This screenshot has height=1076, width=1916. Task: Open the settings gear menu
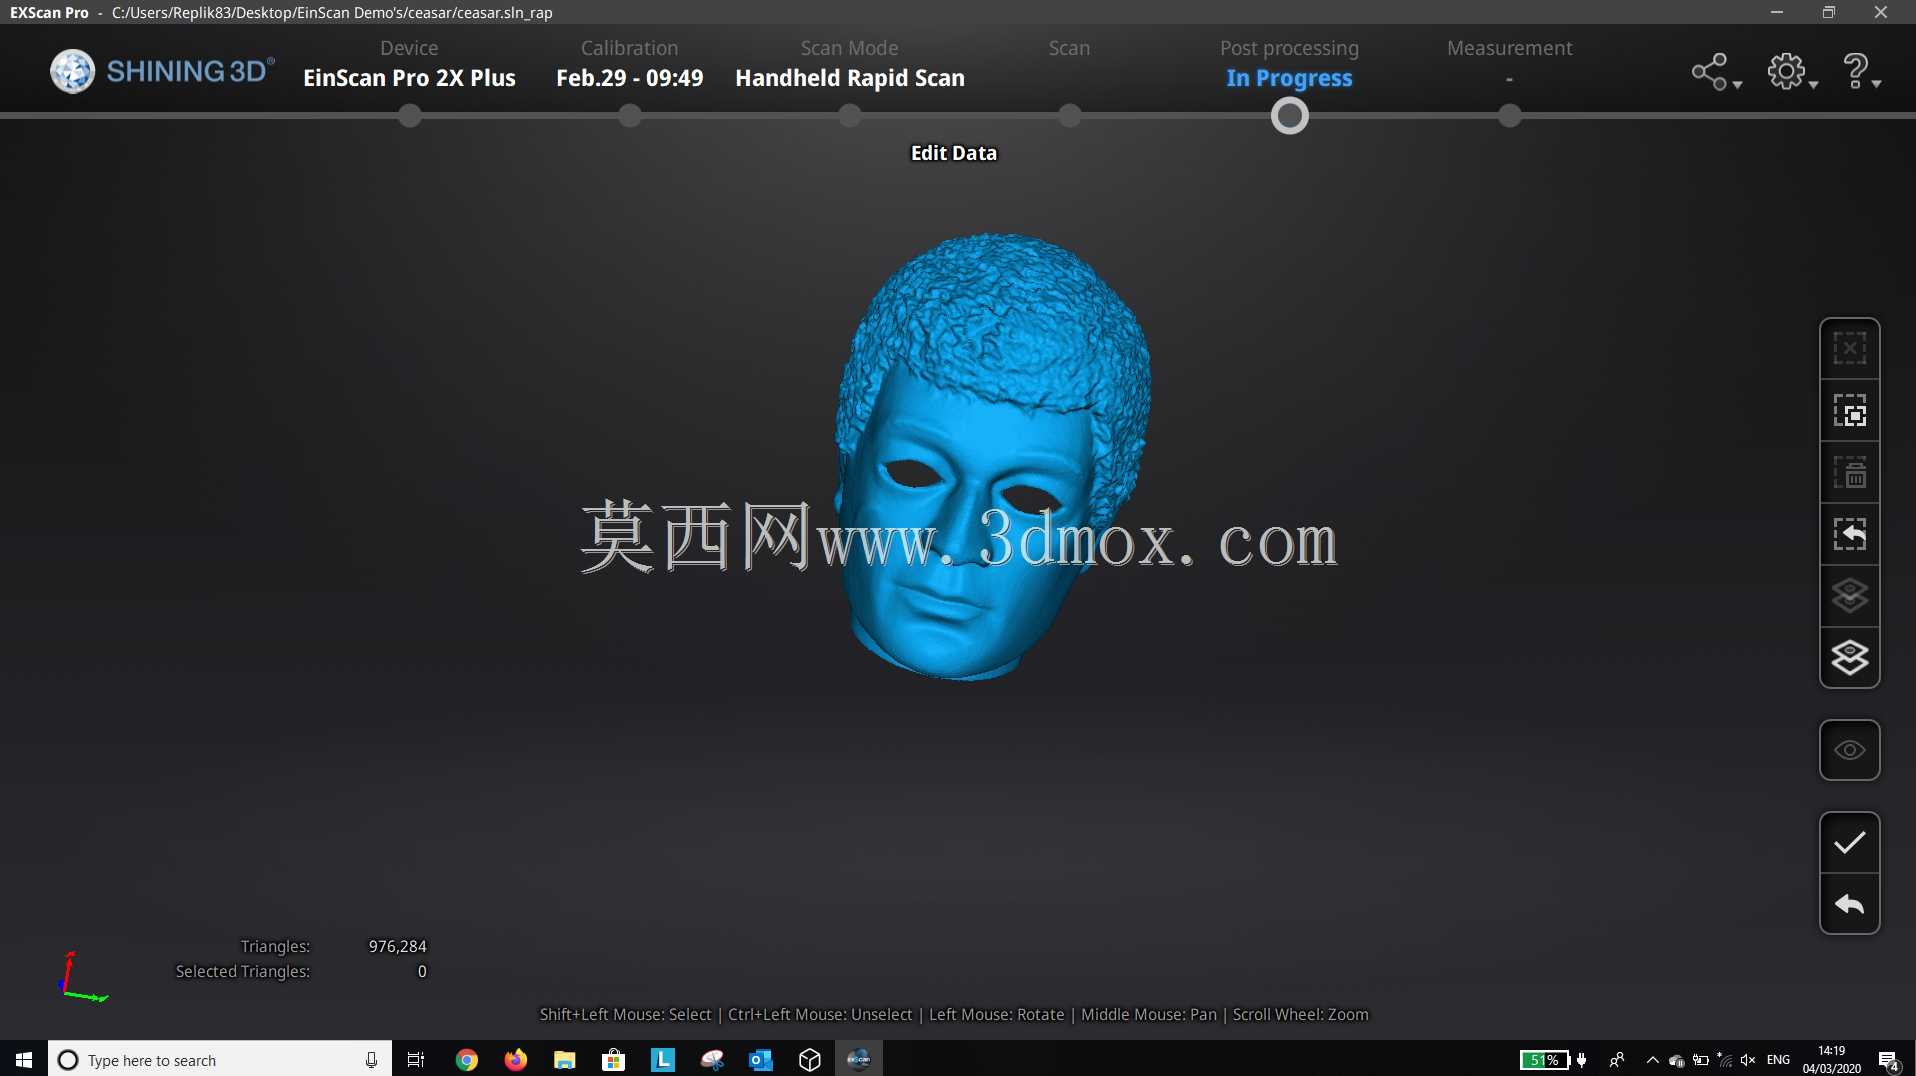1791,72
